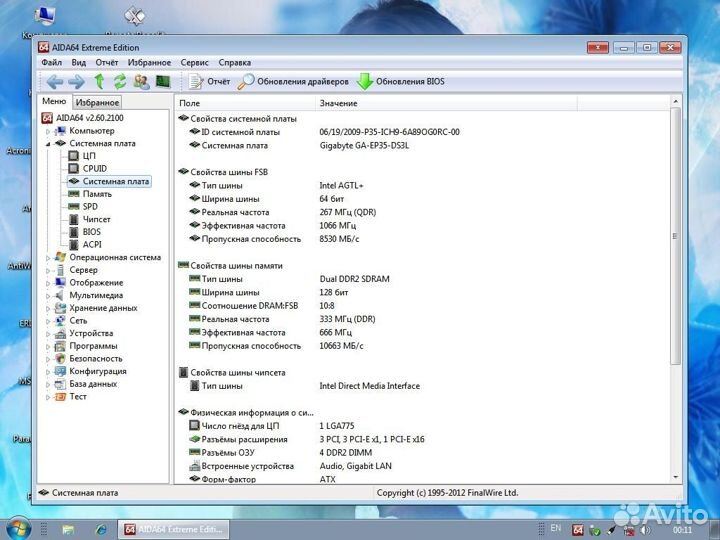This screenshot has width=720, height=540.
Task: Switch to the Избранное tab in sidebar
Action: click(97, 102)
